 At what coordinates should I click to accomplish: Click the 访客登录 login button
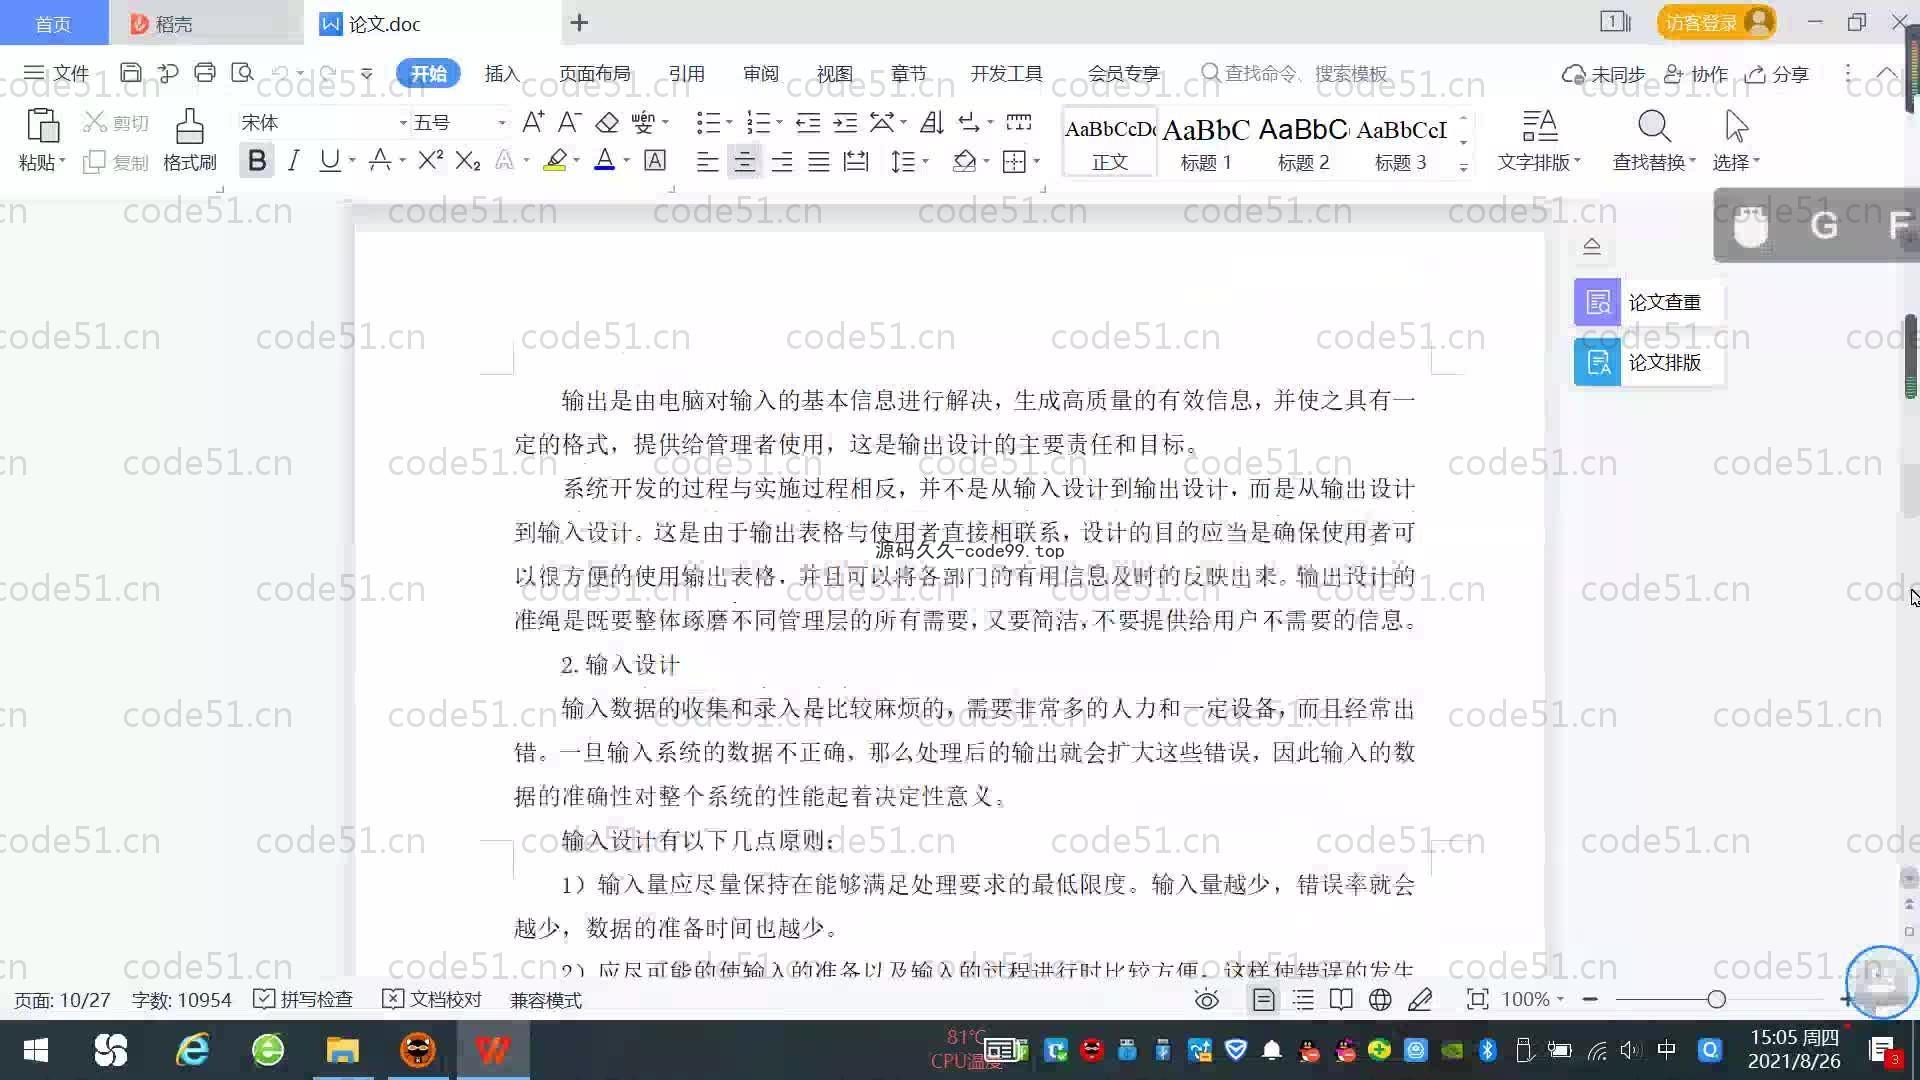click(1716, 22)
